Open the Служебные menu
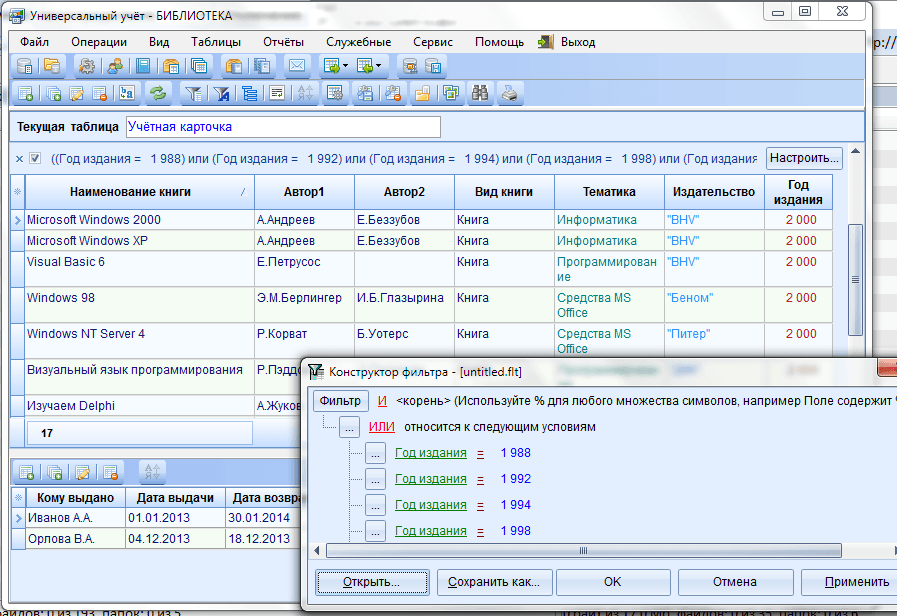The height and width of the screenshot is (616, 897). pos(358,42)
